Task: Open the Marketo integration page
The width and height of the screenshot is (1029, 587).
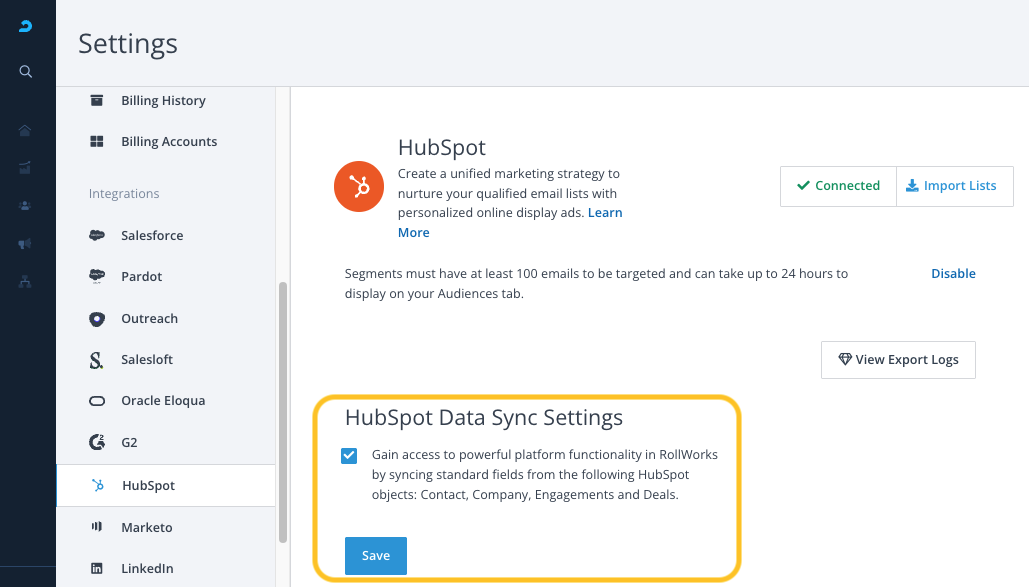Action: point(146,527)
